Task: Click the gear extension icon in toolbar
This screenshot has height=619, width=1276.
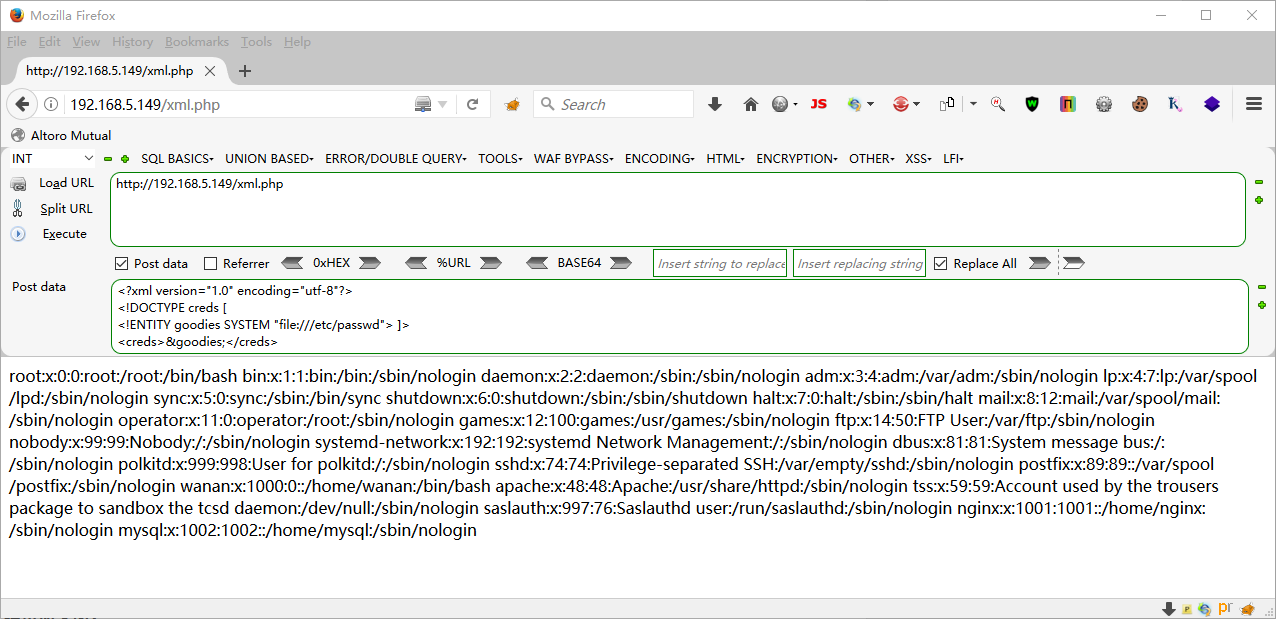Action: (x=1104, y=104)
